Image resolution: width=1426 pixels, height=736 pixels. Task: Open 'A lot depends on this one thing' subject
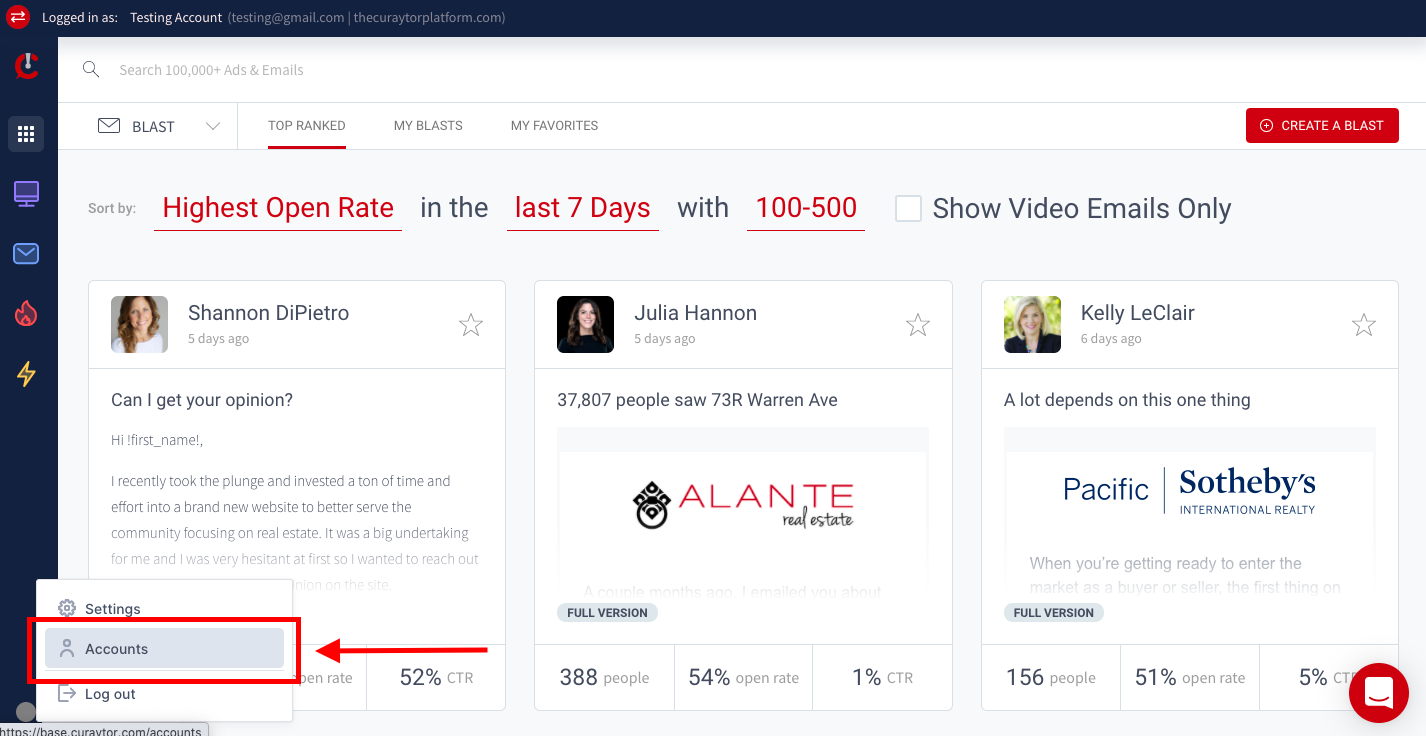coord(1127,400)
